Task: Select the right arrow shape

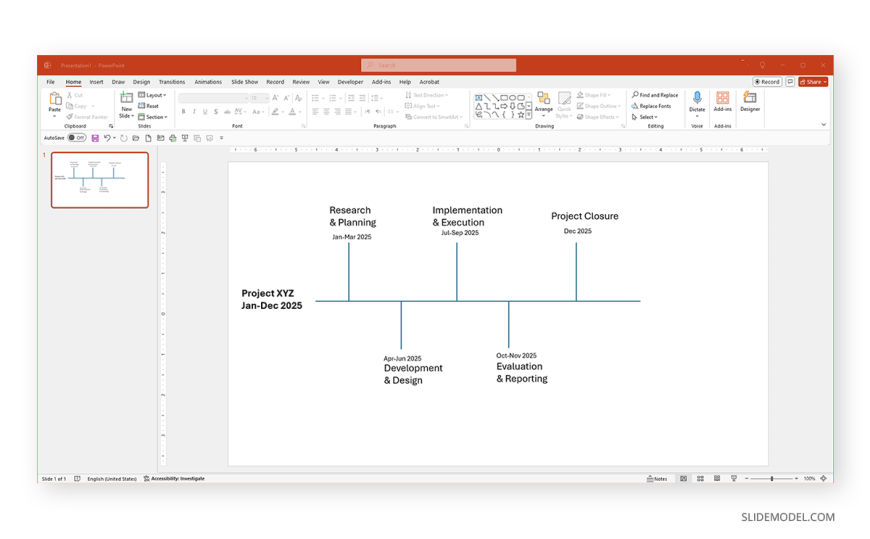Action: click(503, 106)
